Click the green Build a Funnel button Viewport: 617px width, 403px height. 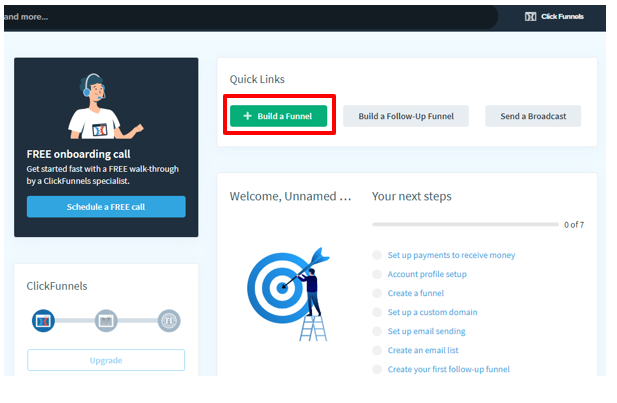tap(278, 116)
